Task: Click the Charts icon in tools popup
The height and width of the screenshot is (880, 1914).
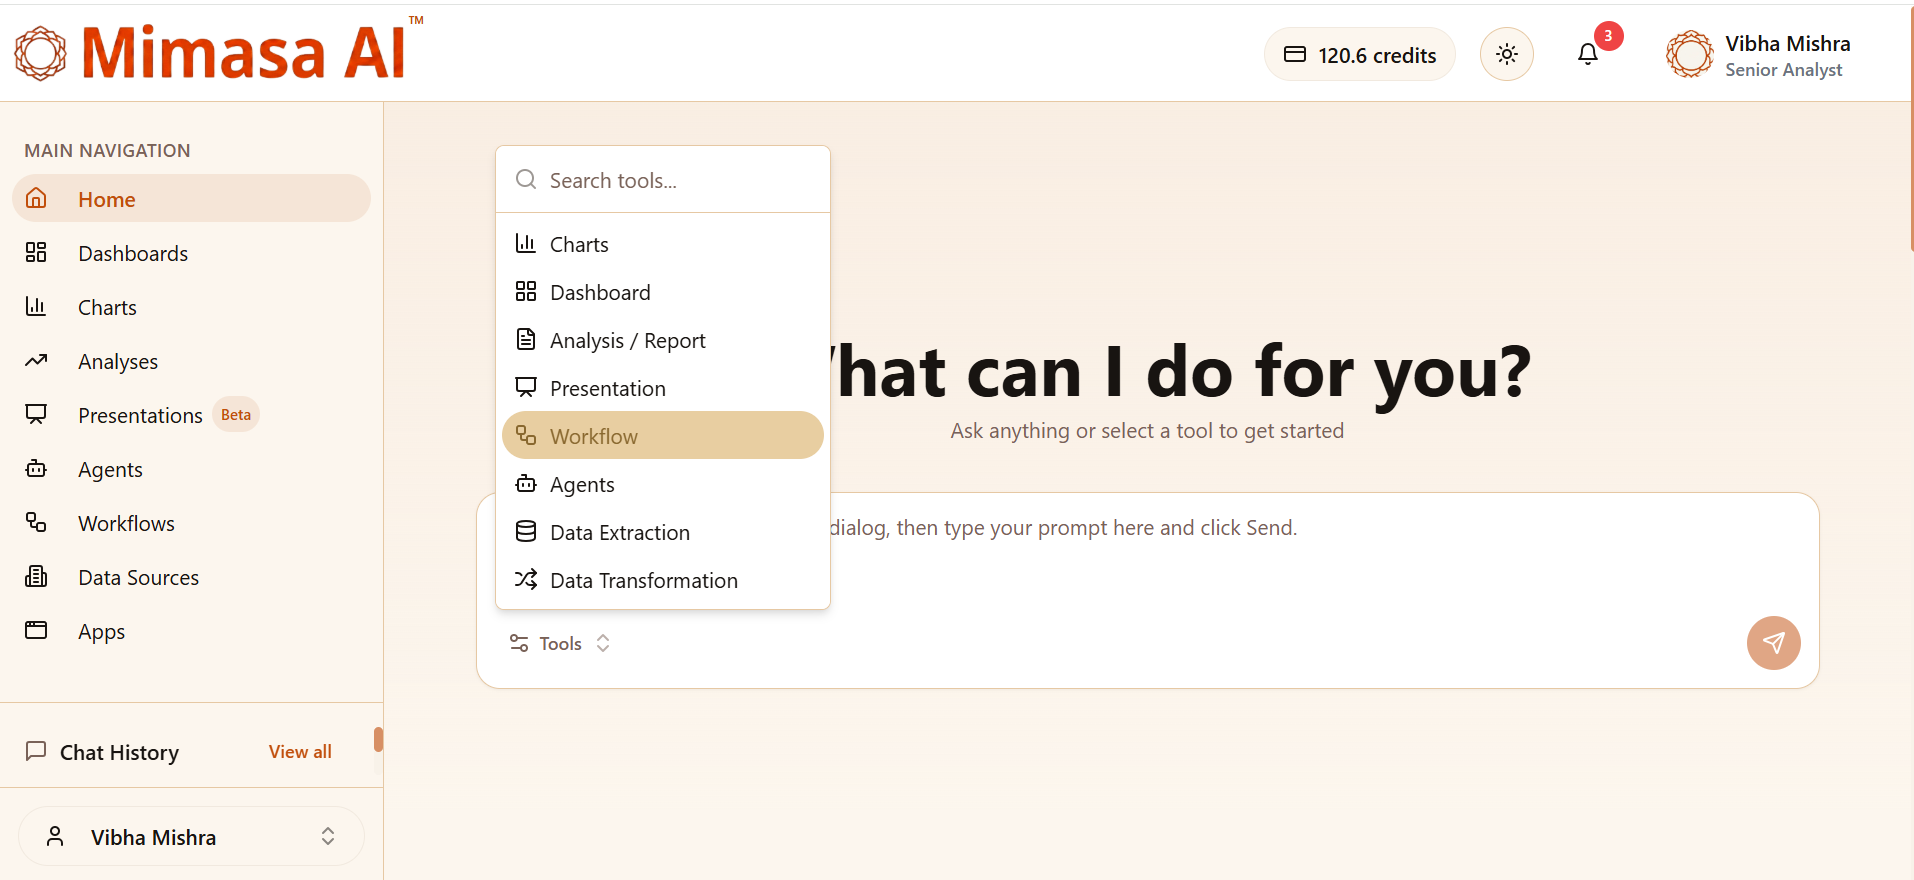Action: tap(526, 243)
